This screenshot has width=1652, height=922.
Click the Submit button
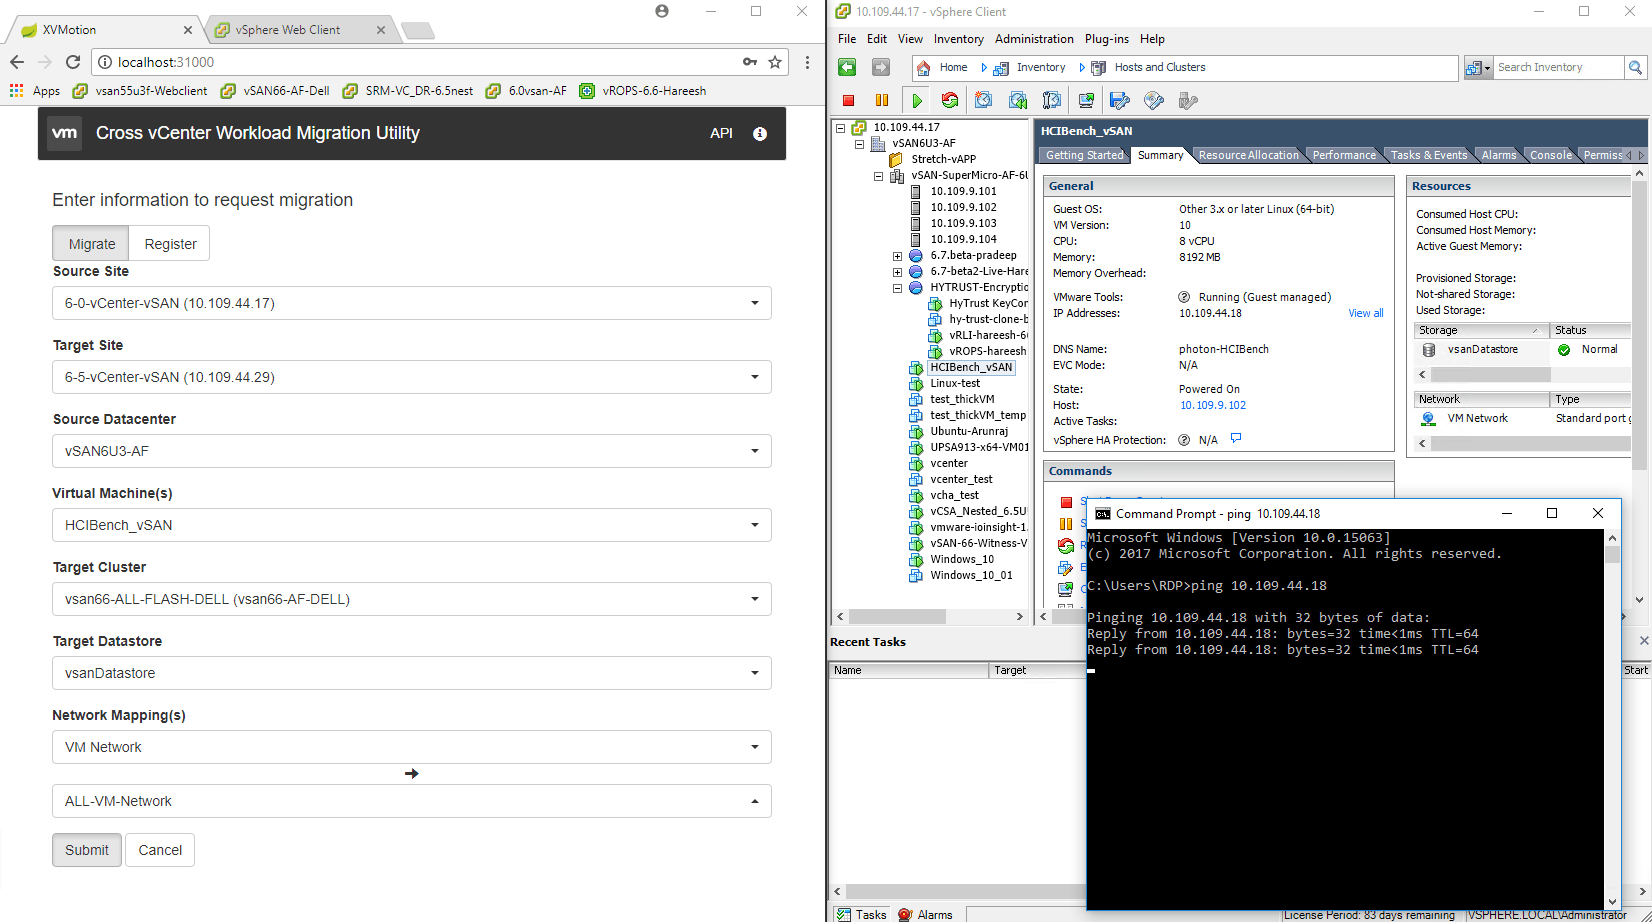tap(87, 850)
